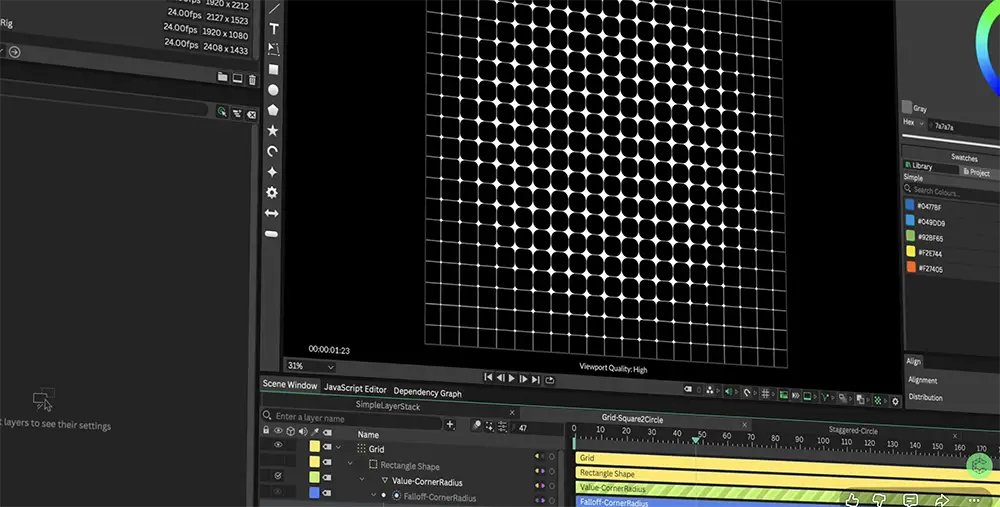Select the Arc shape tool

pos(272,151)
